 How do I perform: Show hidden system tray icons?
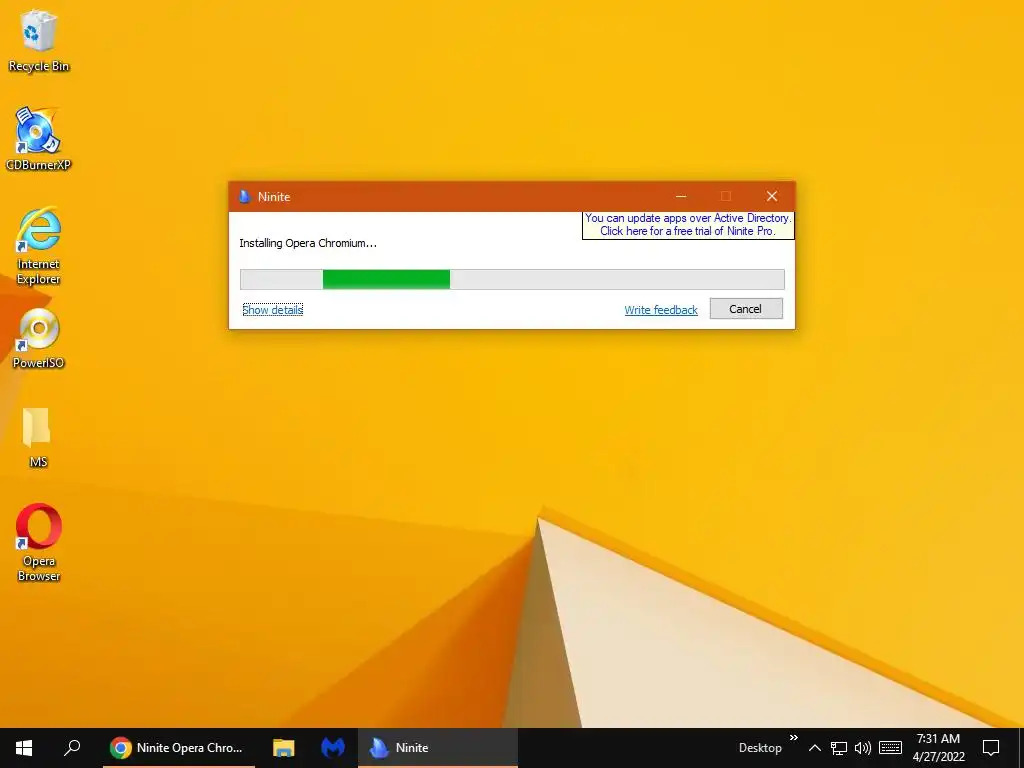point(814,748)
